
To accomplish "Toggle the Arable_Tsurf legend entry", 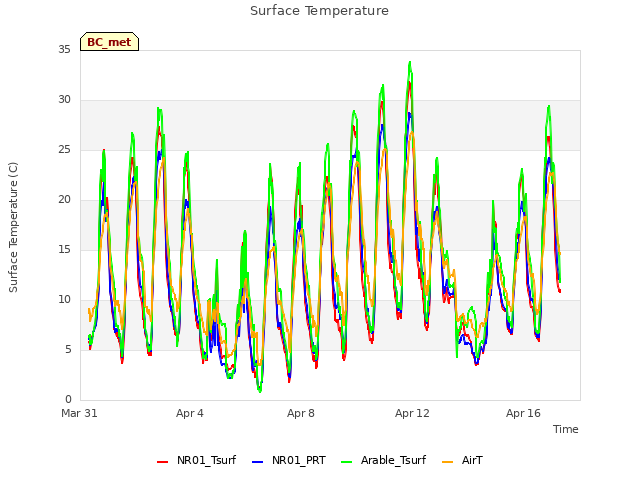I will pyautogui.click(x=384, y=461).
